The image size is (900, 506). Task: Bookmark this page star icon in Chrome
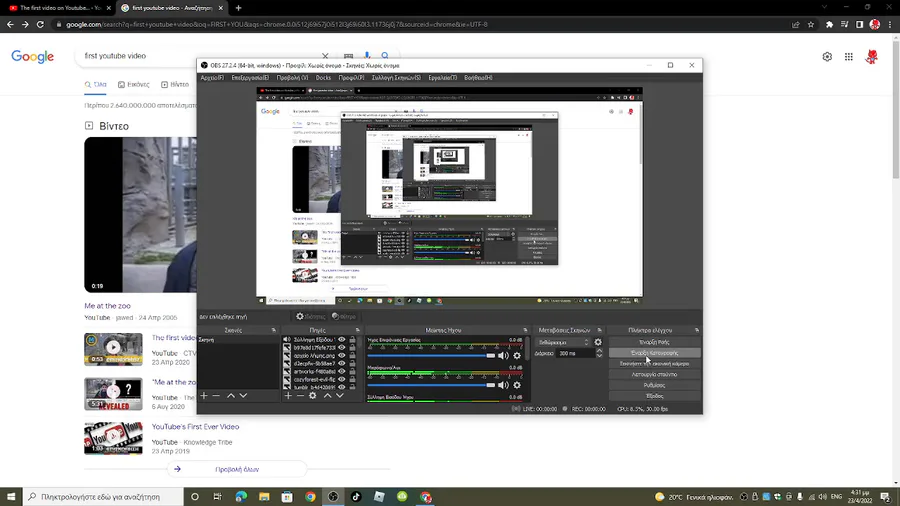pyautogui.click(x=811, y=25)
